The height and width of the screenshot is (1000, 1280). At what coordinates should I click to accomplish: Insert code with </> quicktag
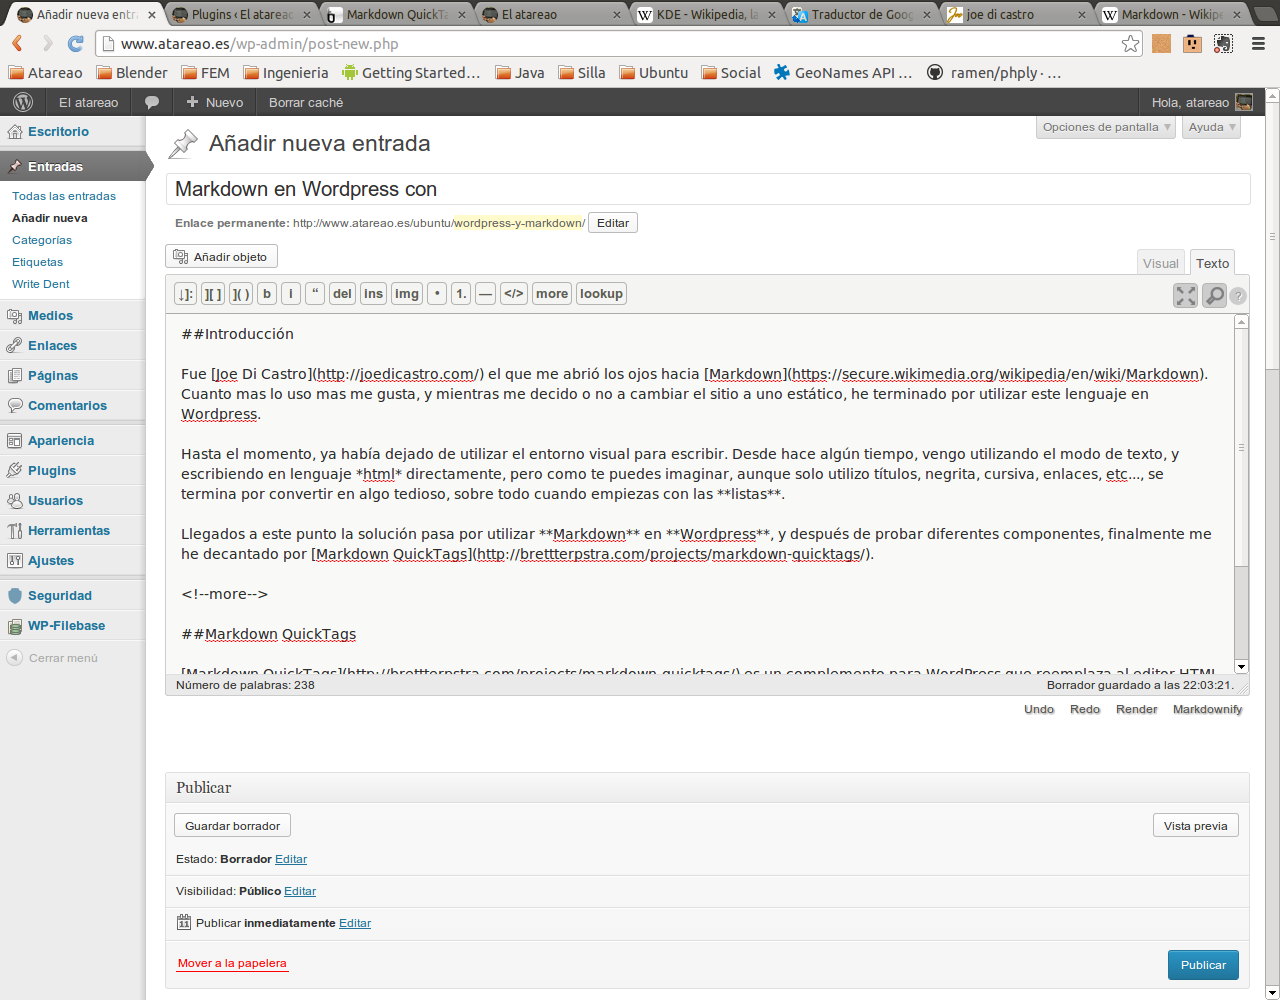[514, 294]
